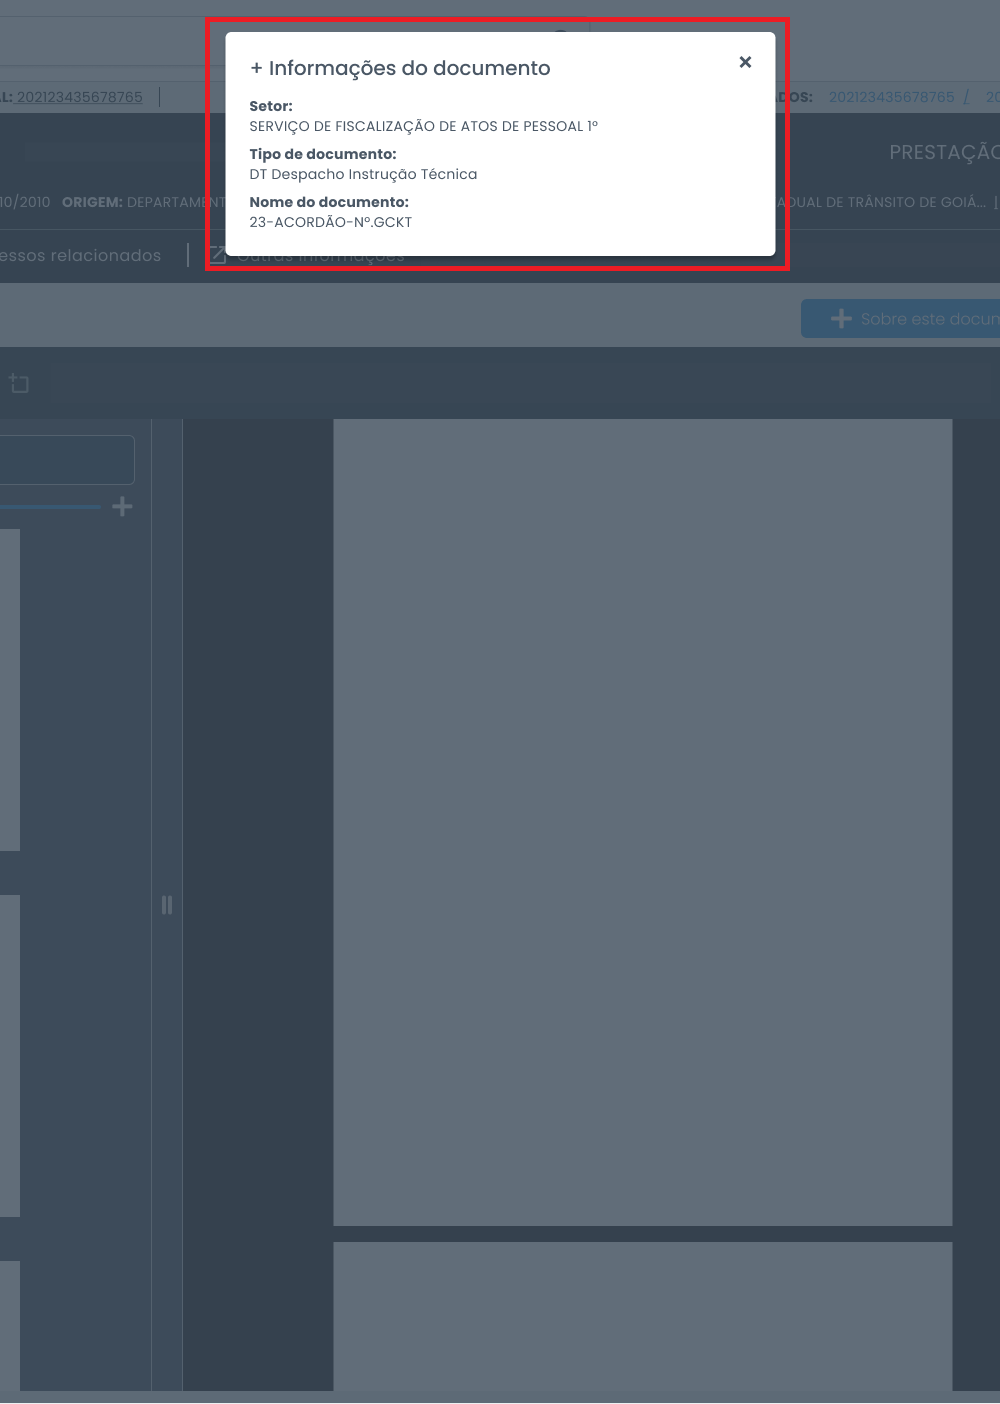This screenshot has height=1404, width=1000.
Task: Adjust the thumbnail size slider track
Action: pyautogui.click(x=50, y=508)
